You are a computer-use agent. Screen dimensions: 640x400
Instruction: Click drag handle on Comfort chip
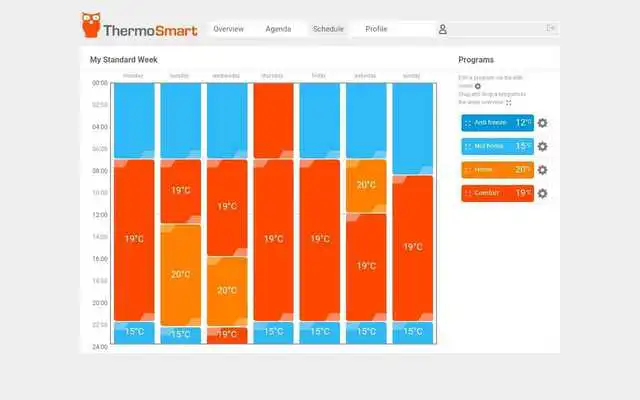point(468,193)
